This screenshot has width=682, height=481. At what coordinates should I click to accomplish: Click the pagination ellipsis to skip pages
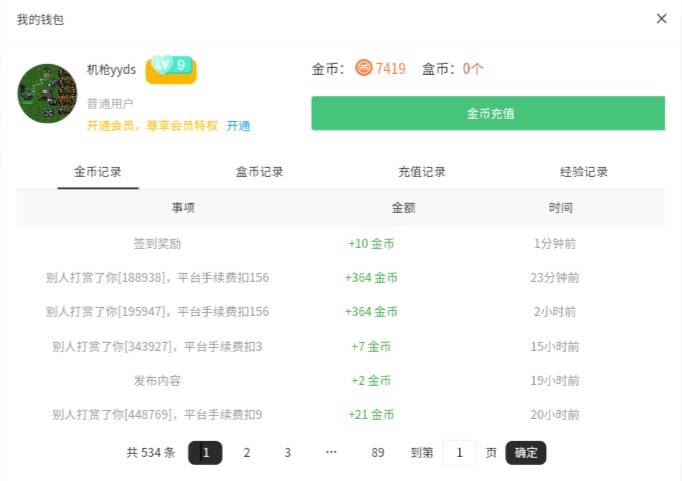331,453
